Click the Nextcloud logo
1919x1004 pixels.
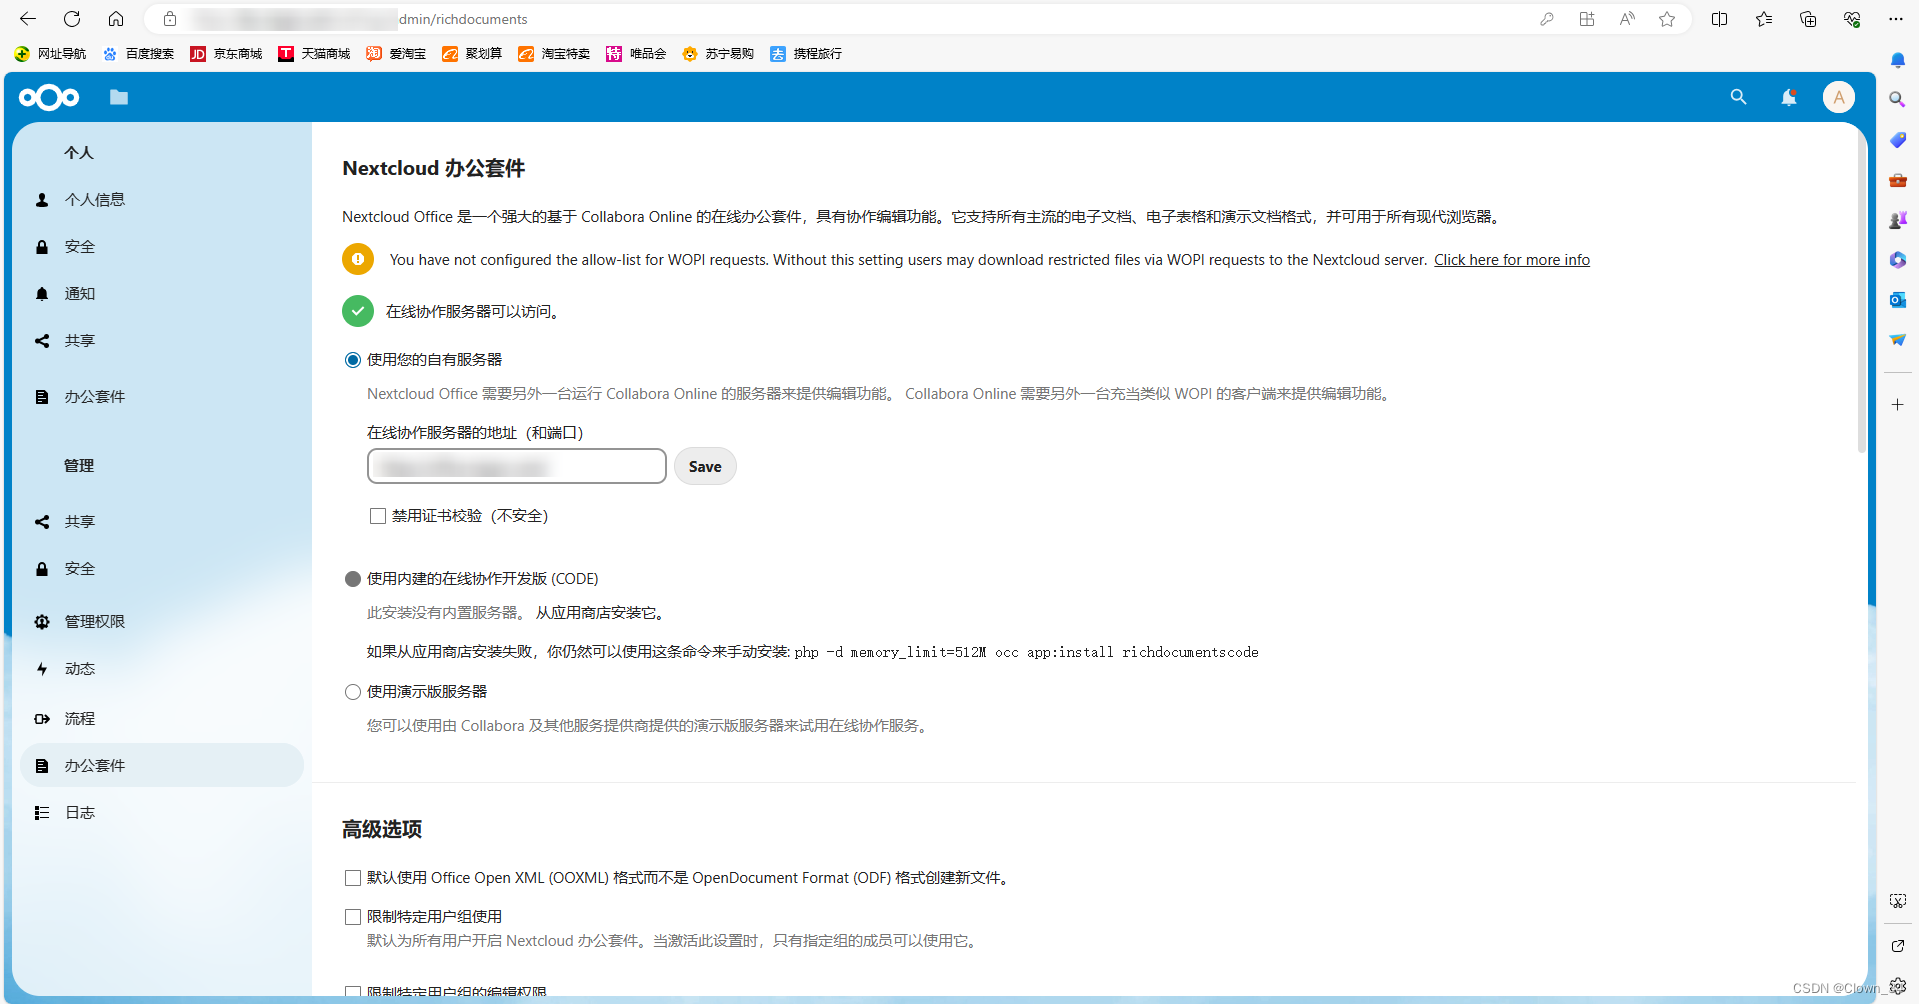tap(48, 97)
